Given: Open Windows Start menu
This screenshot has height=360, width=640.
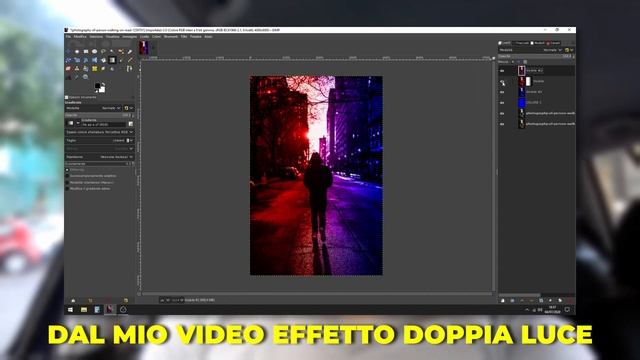Looking at the screenshot, I should [x=70, y=310].
